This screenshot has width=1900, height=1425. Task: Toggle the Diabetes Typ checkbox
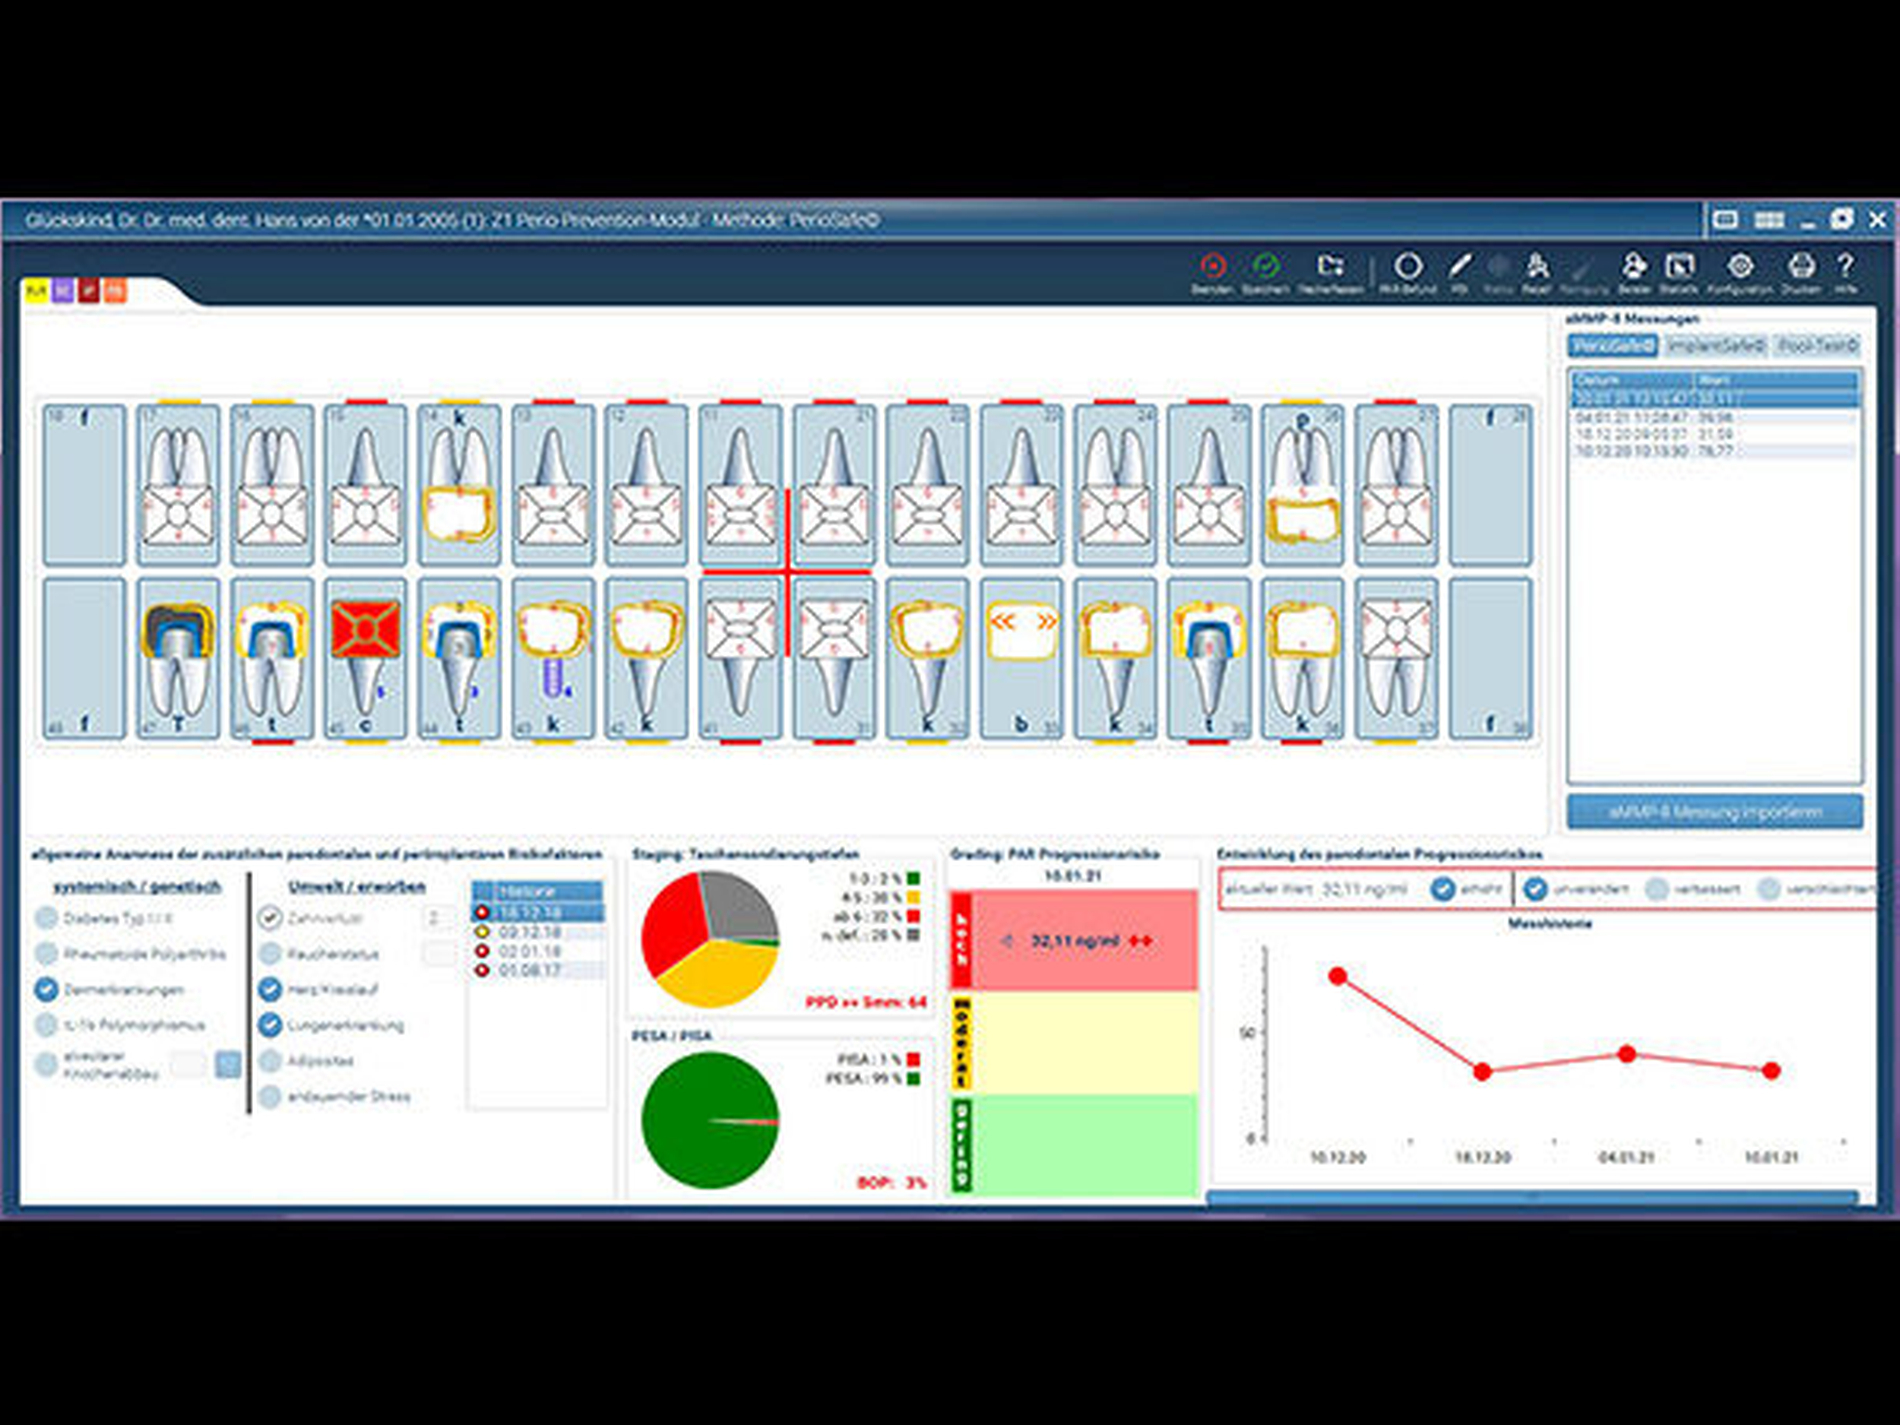click(x=46, y=918)
